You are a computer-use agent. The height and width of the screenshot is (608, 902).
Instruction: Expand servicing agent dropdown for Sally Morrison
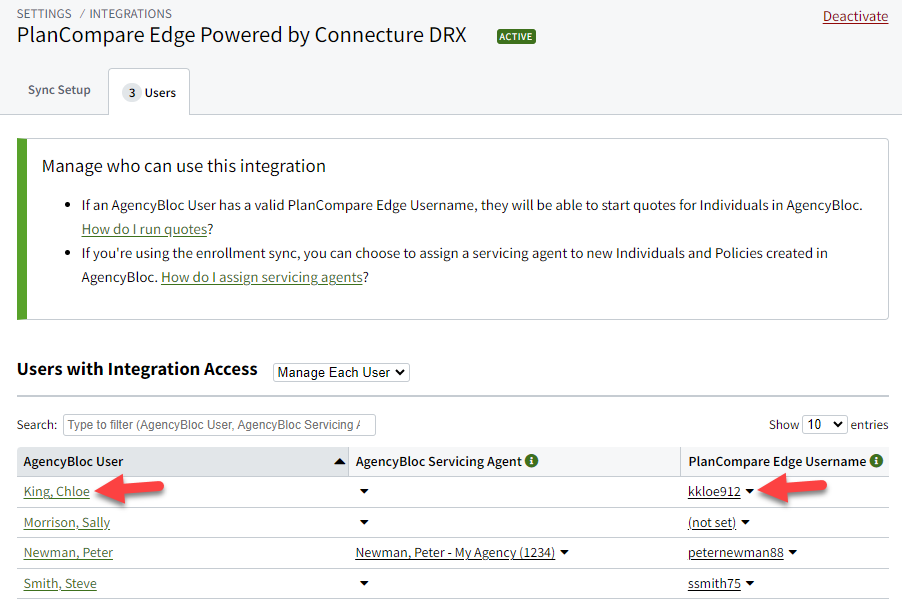pos(364,522)
